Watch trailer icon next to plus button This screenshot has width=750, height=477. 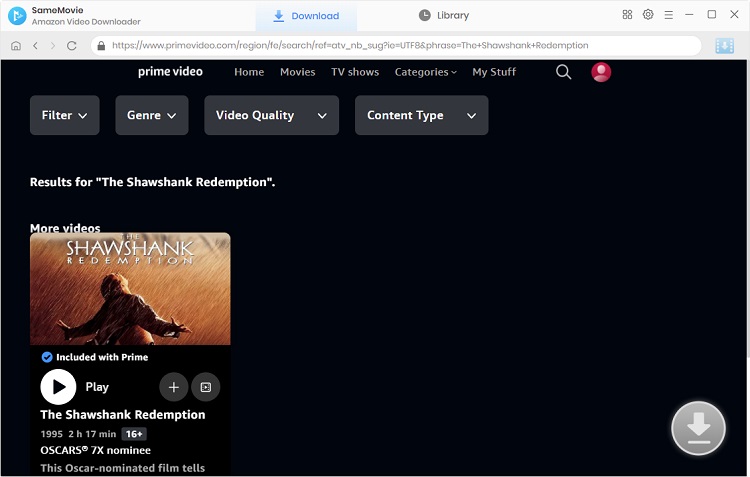point(206,387)
